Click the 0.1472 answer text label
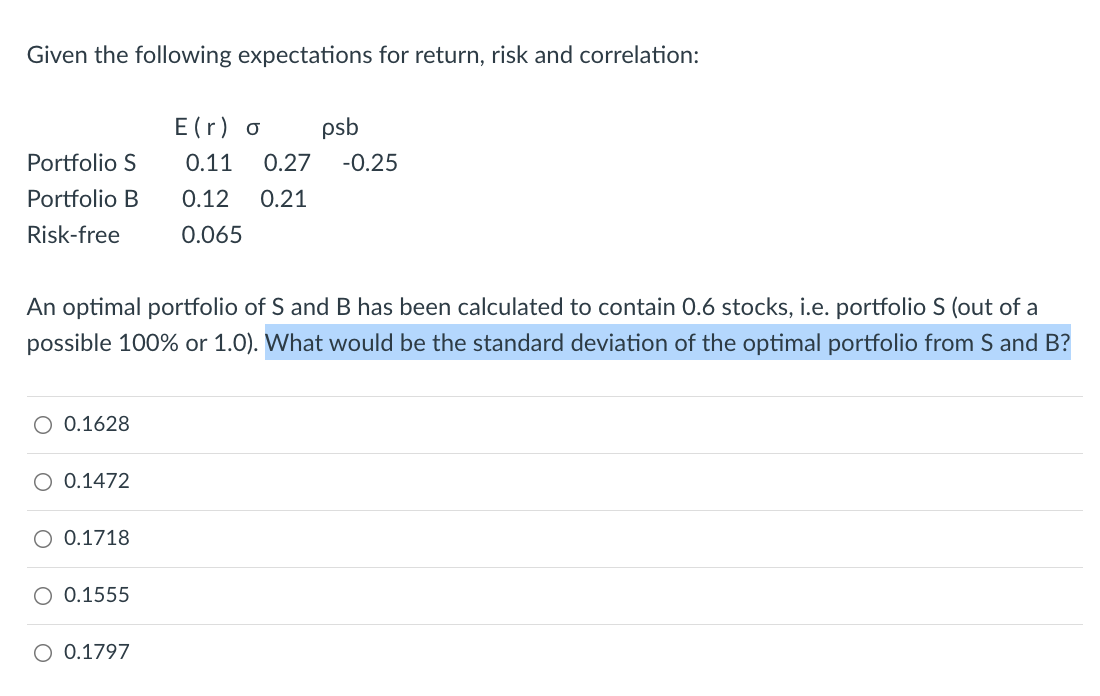This screenshot has width=1100, height=696. pos(97,481)
